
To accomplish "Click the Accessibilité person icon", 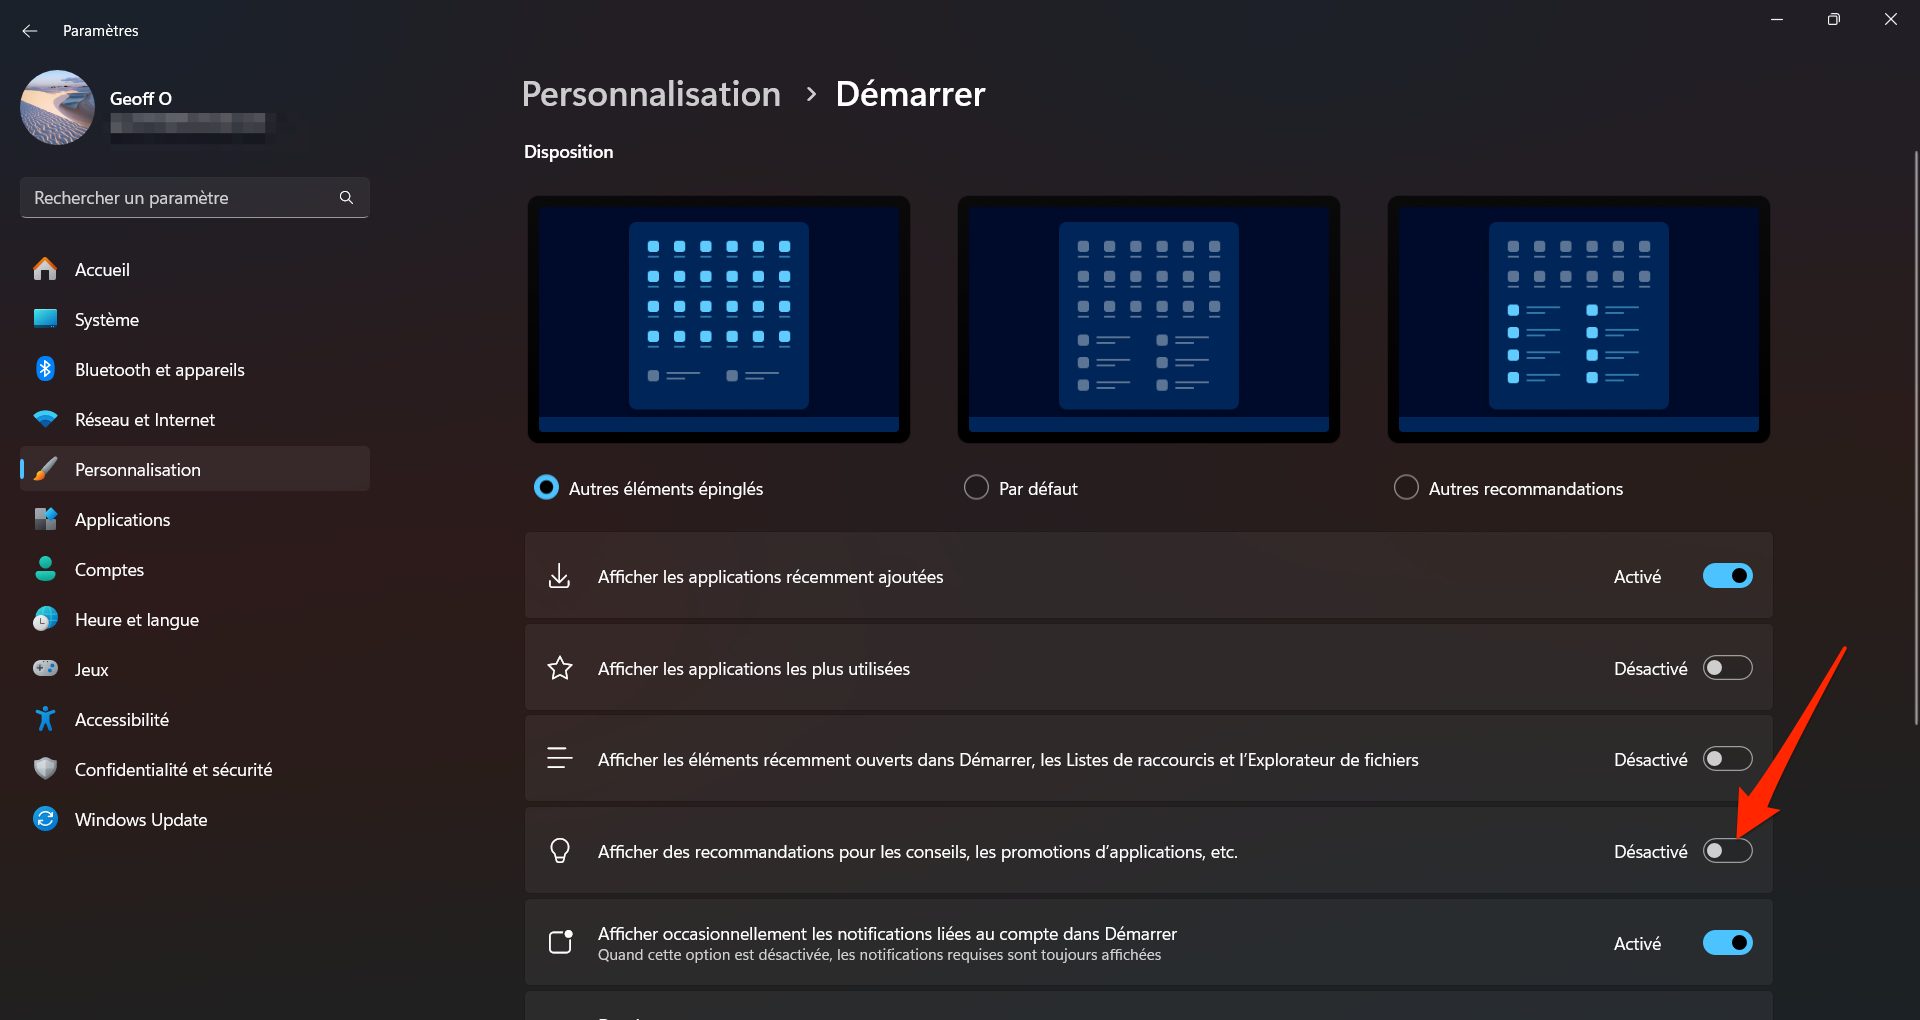I will [45, 719].
